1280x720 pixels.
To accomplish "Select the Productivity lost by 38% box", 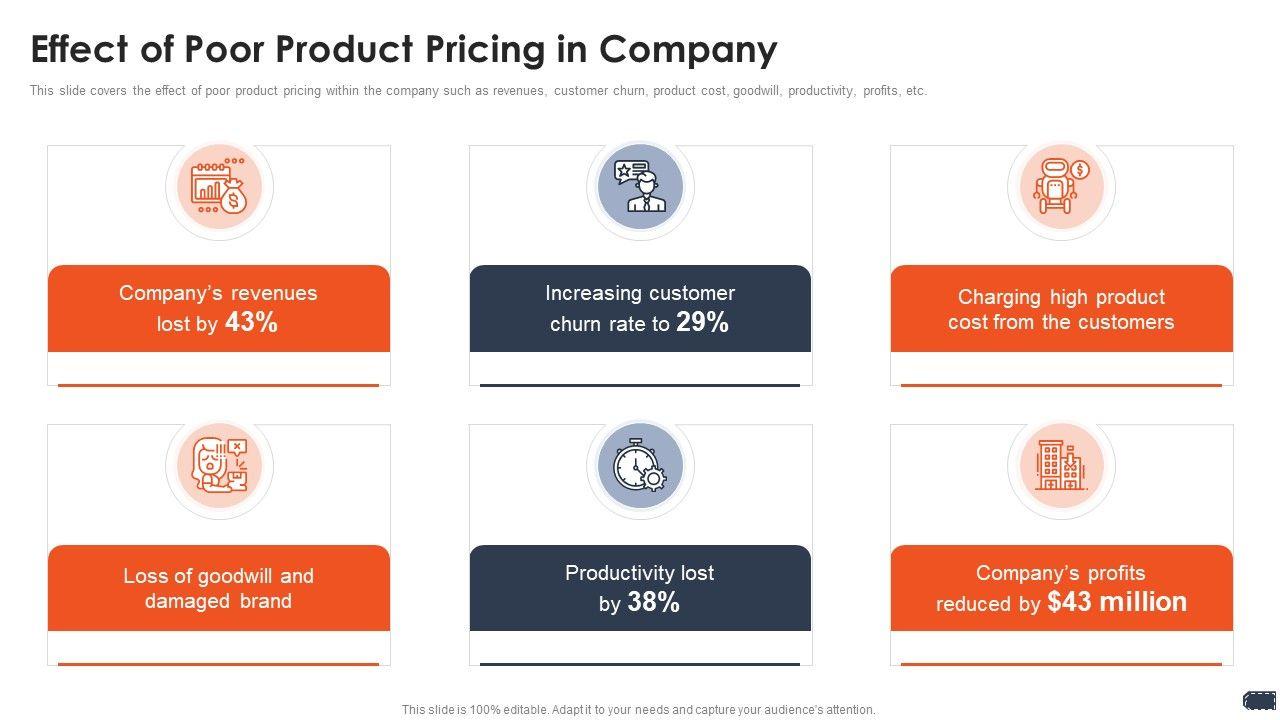I will 640,588.
